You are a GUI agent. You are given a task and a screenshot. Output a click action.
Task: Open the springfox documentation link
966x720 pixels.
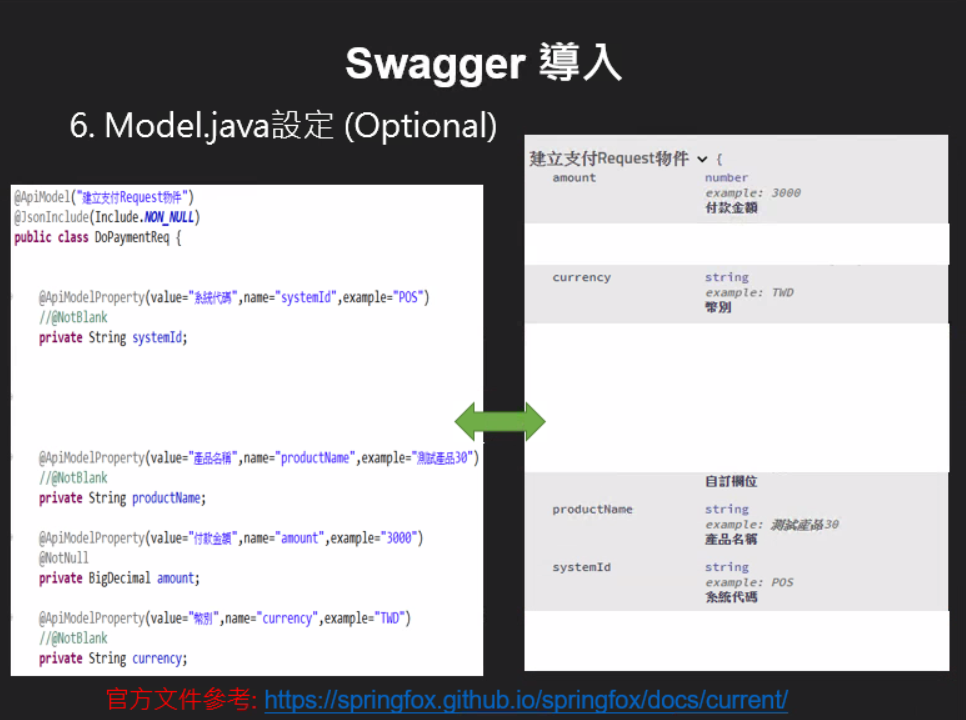[x=524, y=700]
